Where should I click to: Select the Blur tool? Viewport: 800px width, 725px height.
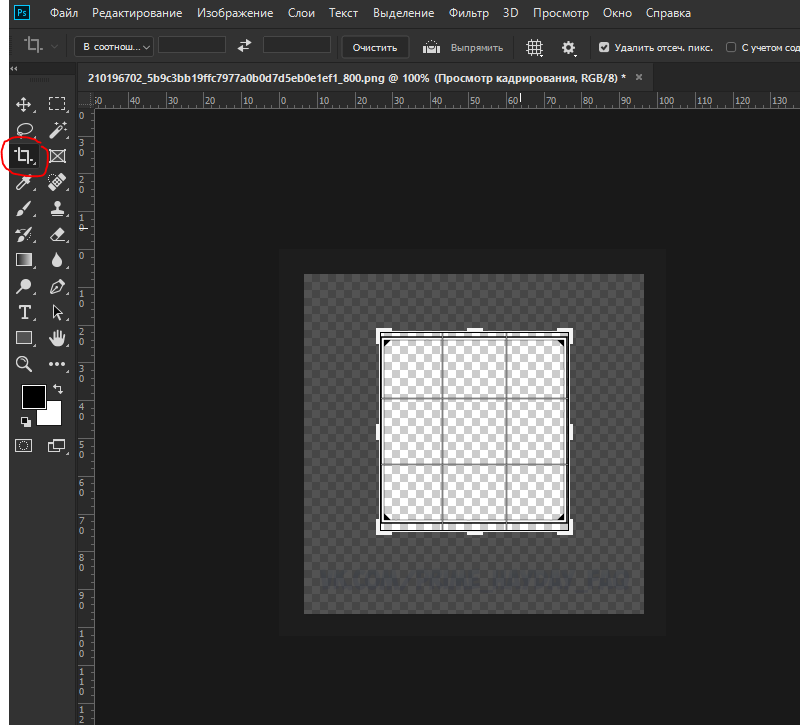[57, 260]
